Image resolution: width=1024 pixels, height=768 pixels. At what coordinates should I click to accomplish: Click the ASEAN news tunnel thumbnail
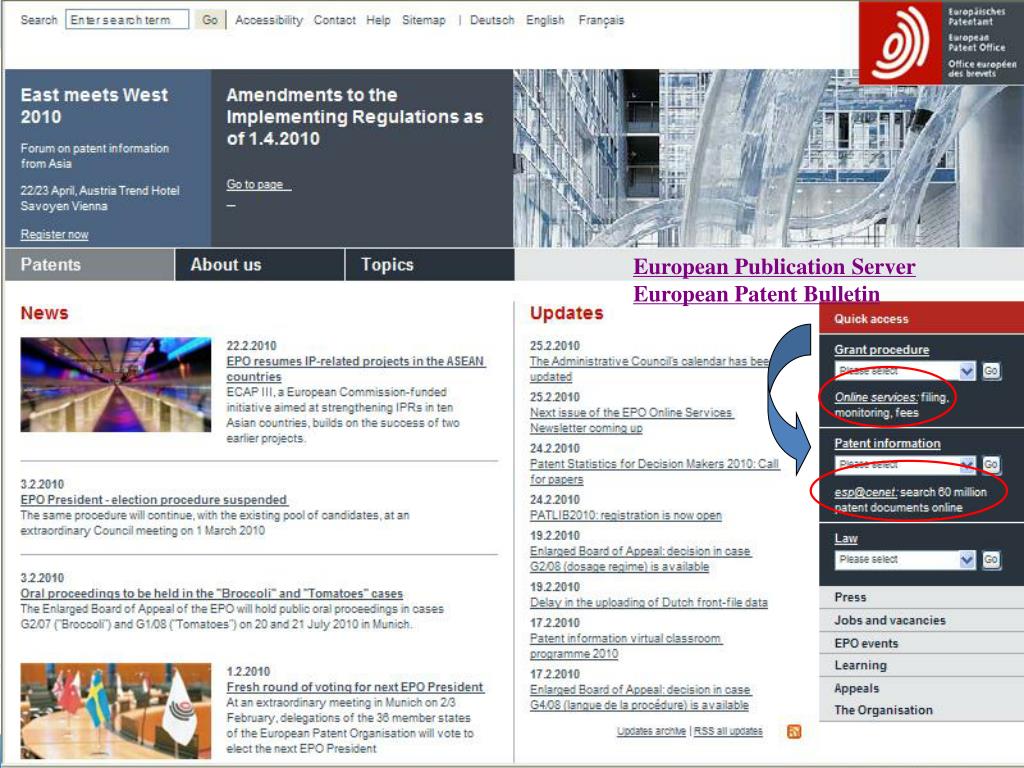116,385
